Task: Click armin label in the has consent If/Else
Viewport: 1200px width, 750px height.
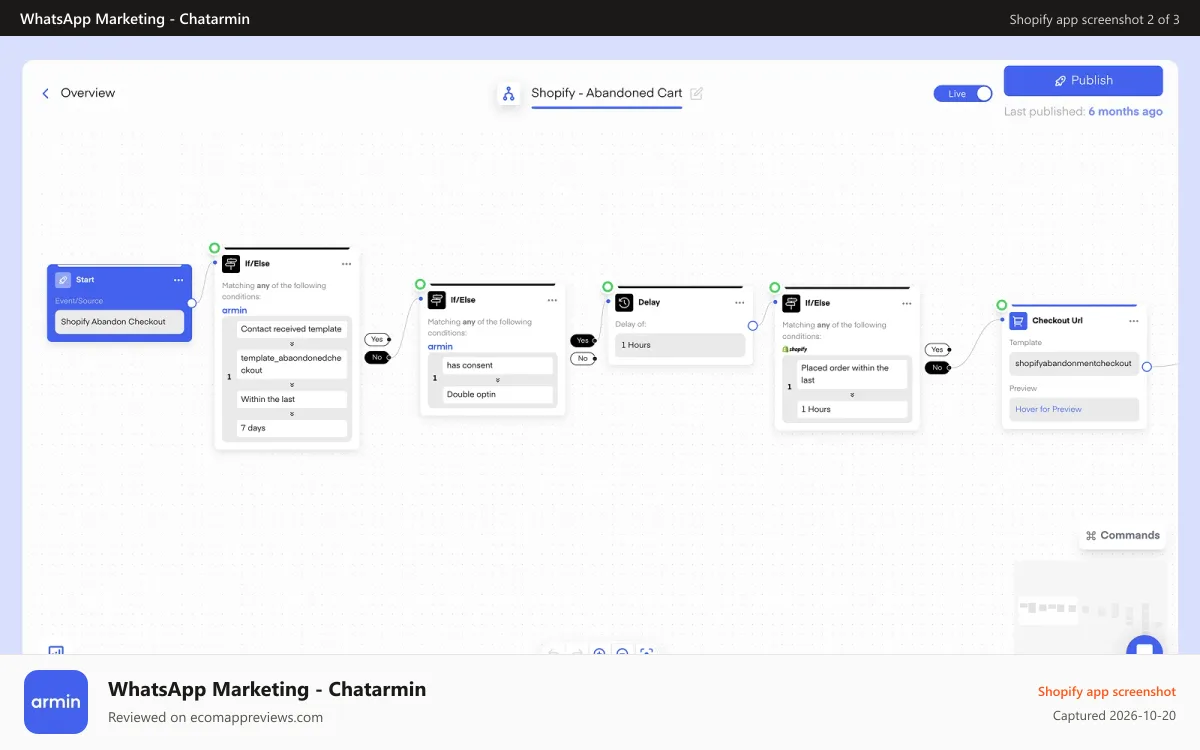Action: click(x=440, y=347)
